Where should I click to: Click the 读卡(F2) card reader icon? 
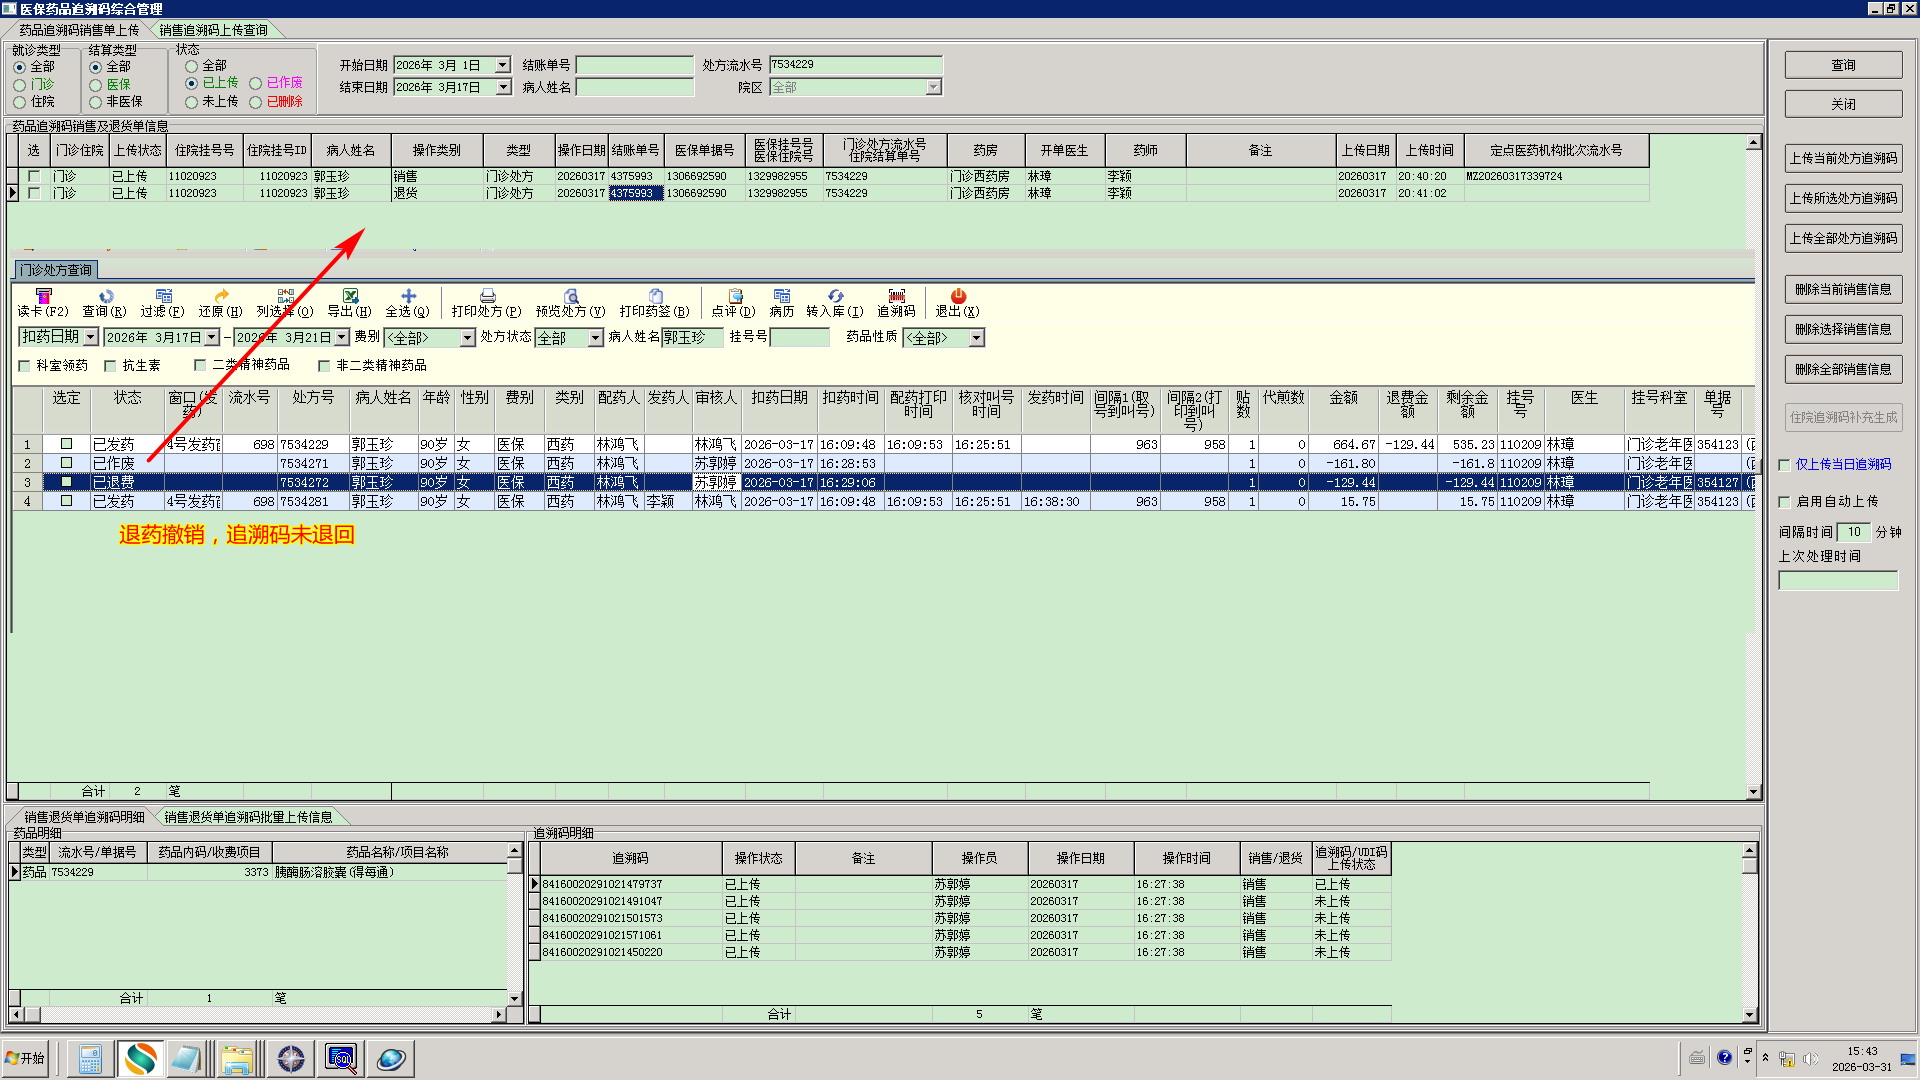43,296
